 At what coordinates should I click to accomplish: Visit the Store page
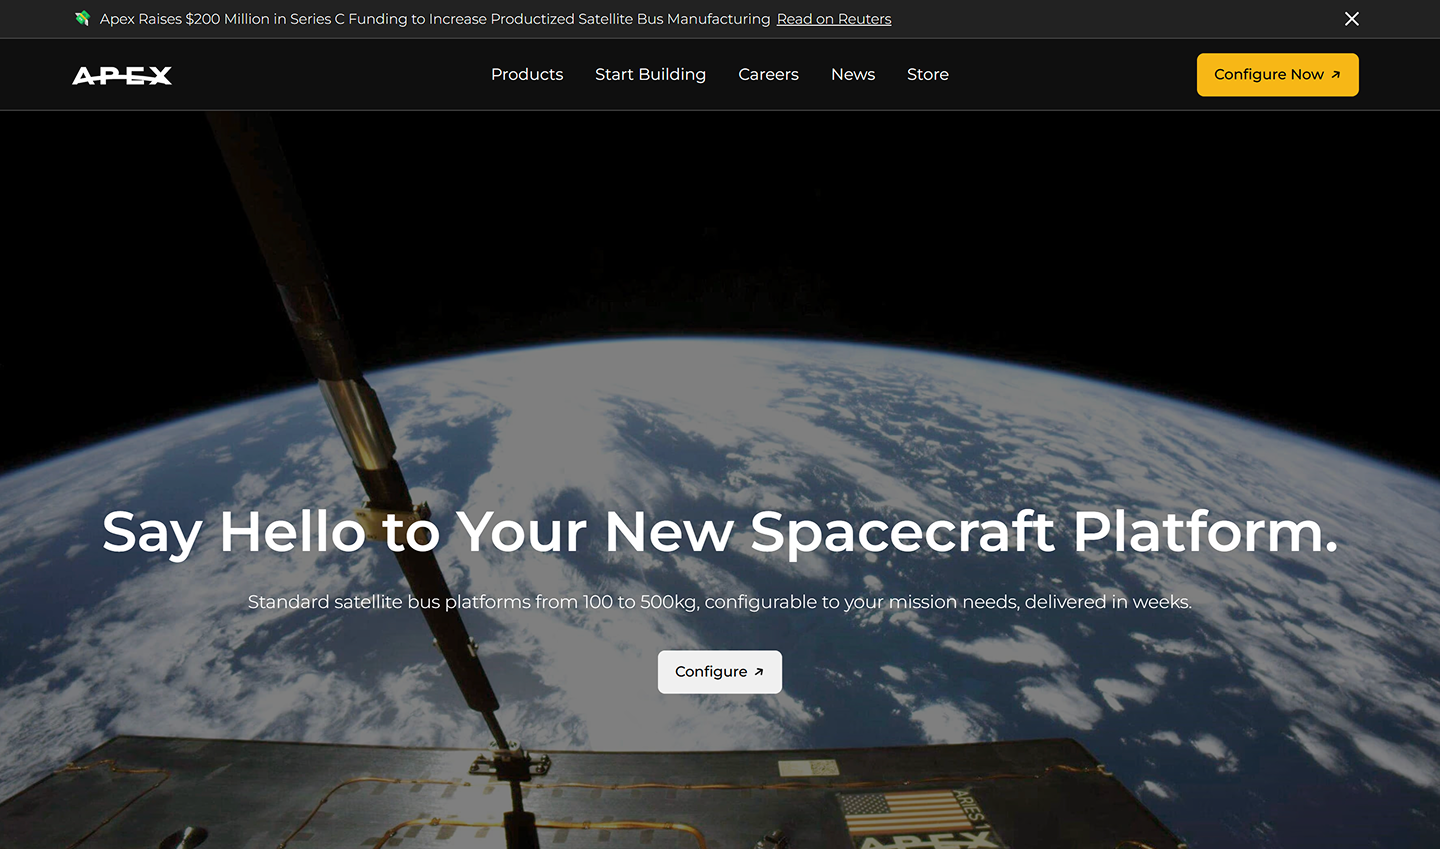(x=928, y=74)
